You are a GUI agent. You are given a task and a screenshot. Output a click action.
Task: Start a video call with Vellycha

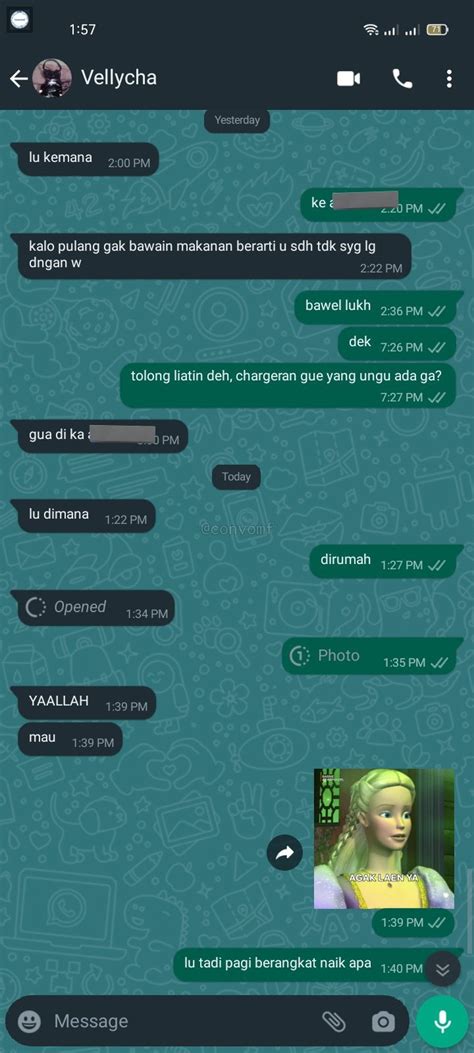348,79
